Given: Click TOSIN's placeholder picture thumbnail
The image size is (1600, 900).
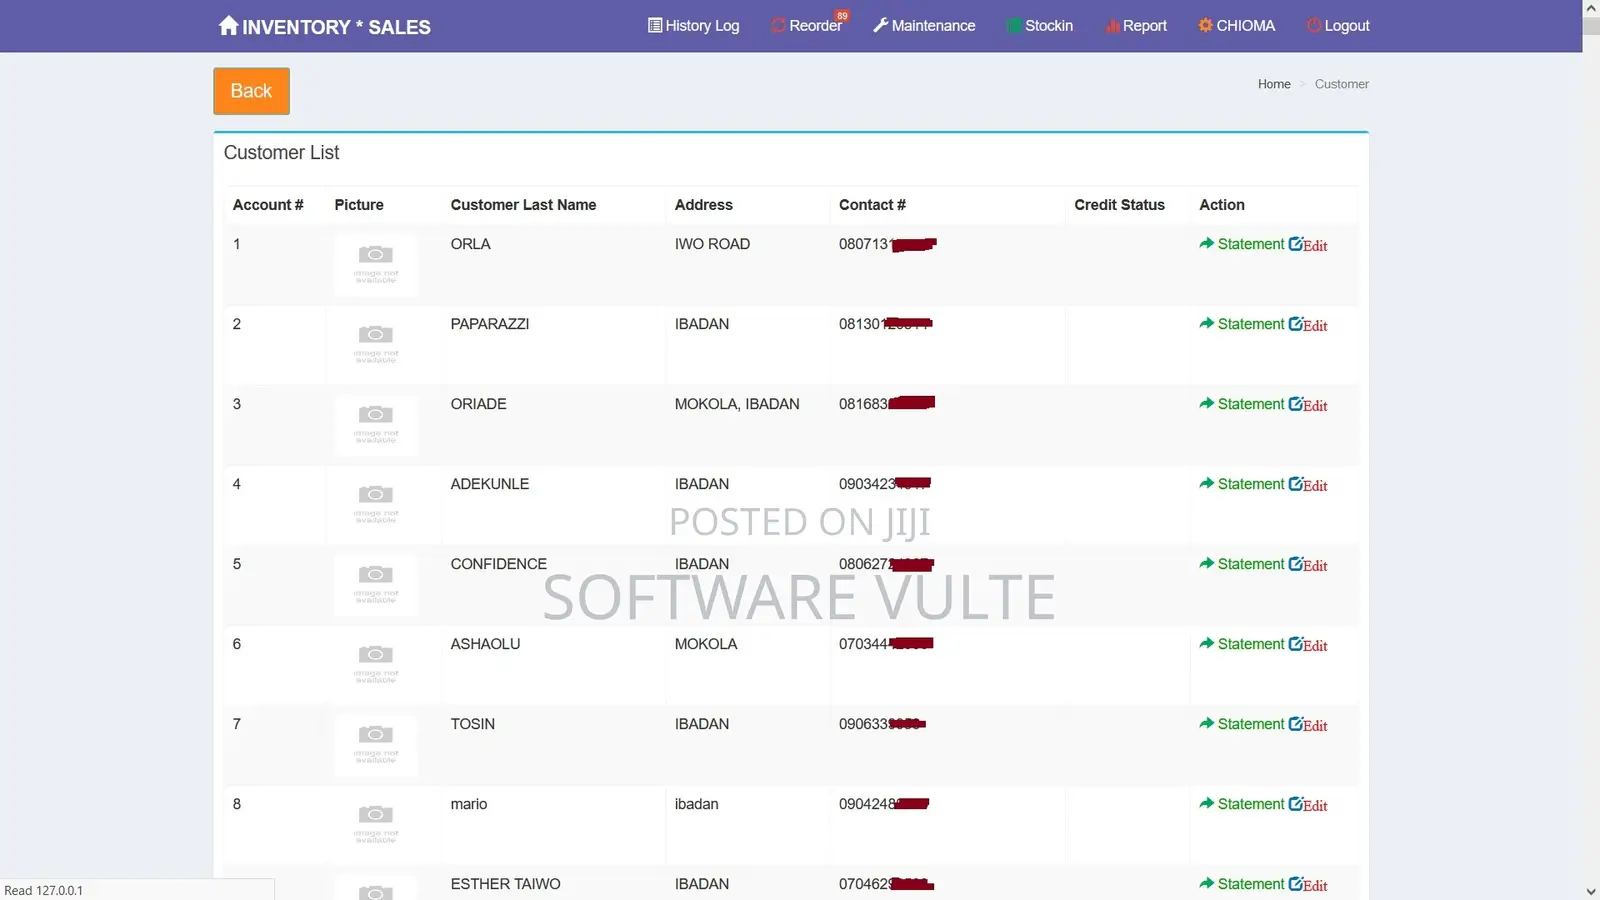Looking at the screenshot, I should click(x=376, y=745).
